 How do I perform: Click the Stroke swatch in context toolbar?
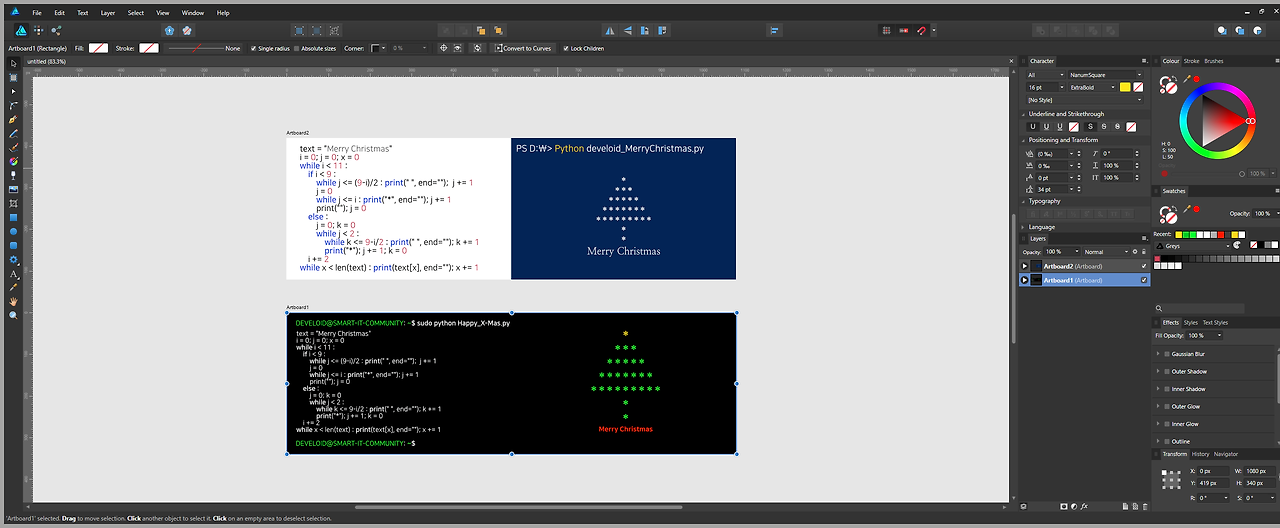[149, 48]
